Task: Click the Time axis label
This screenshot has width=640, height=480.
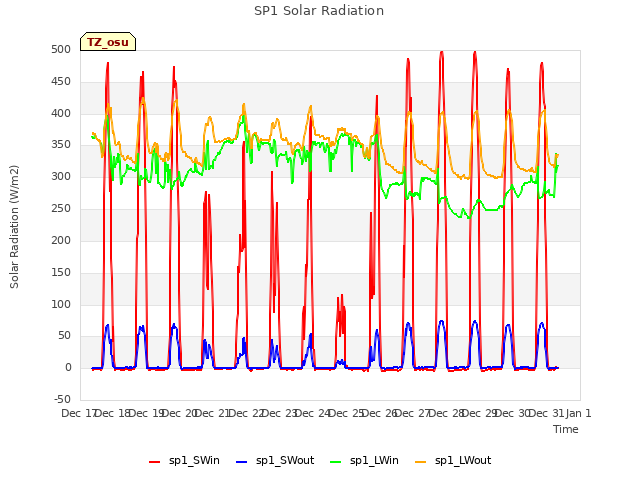Action: [x=566, y=429]
